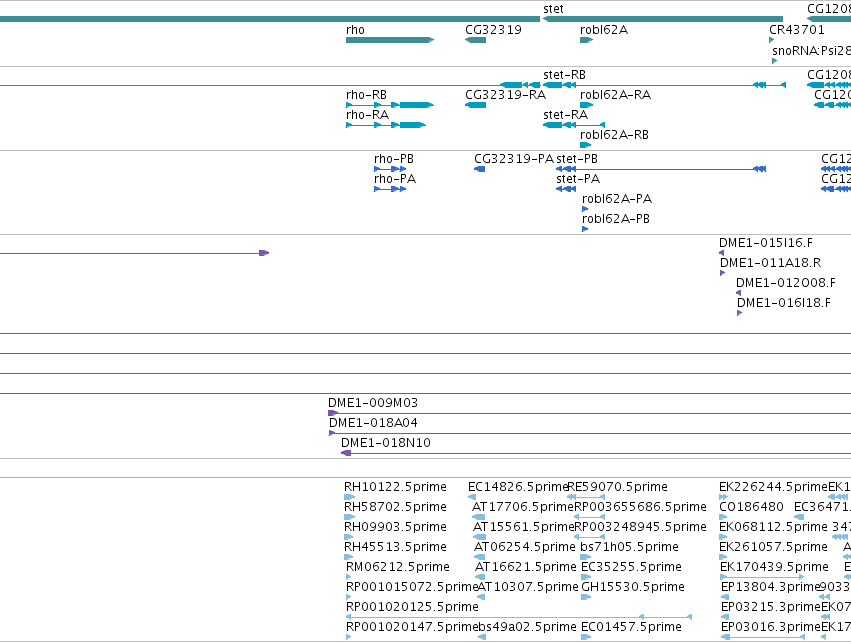Click the teal gene arrow under robl62A

[x=587, y=40]
